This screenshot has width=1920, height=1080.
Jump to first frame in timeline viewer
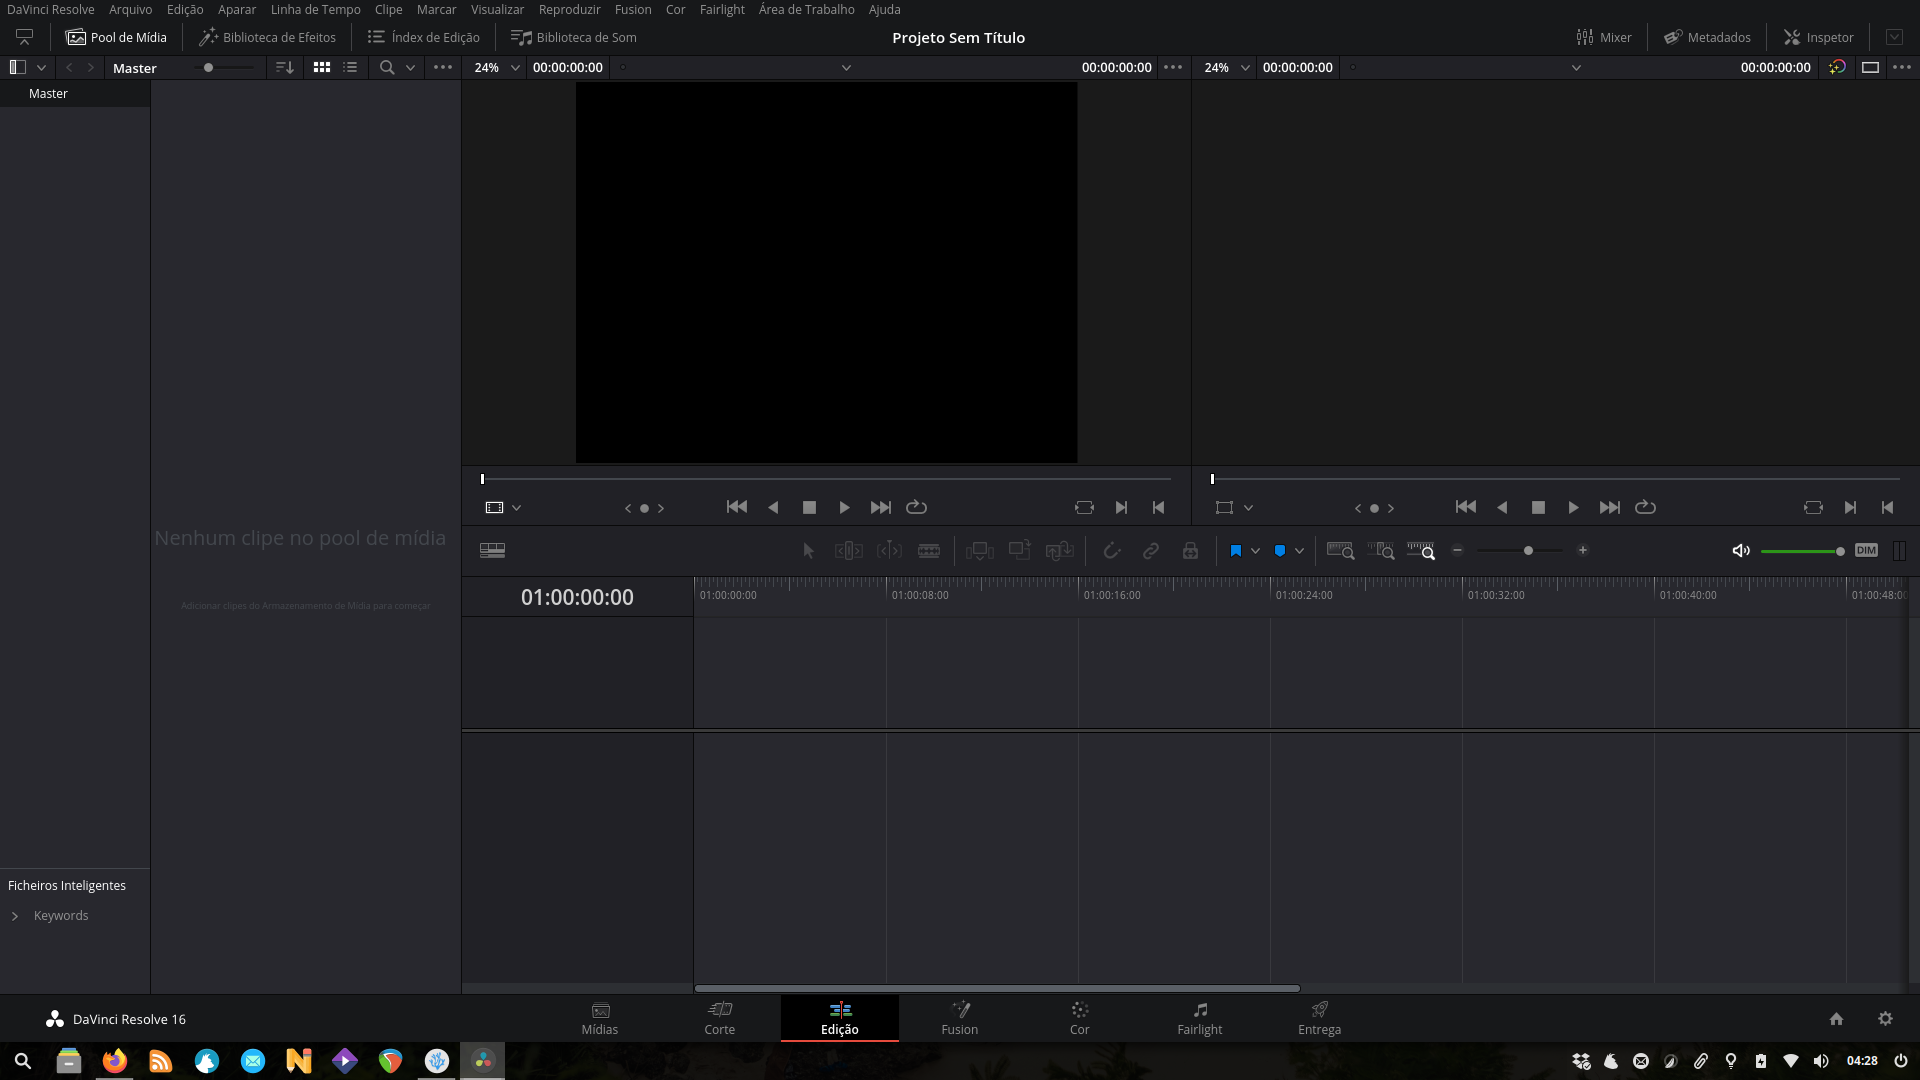coord(1466,508)
